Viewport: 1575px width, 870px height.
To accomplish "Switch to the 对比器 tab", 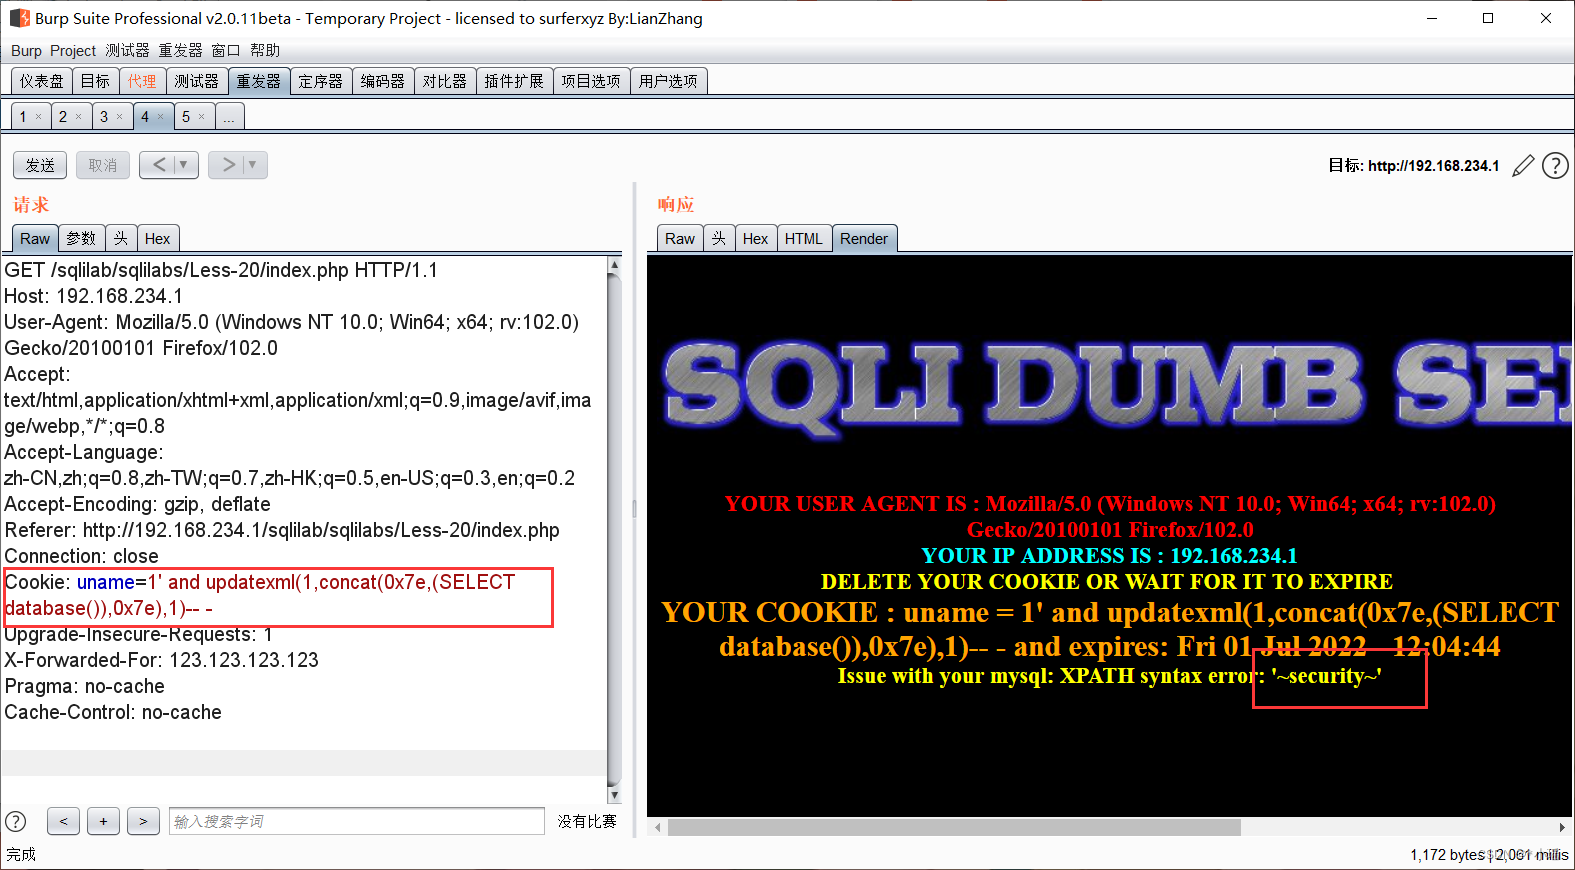I will (x=444, y=81).
